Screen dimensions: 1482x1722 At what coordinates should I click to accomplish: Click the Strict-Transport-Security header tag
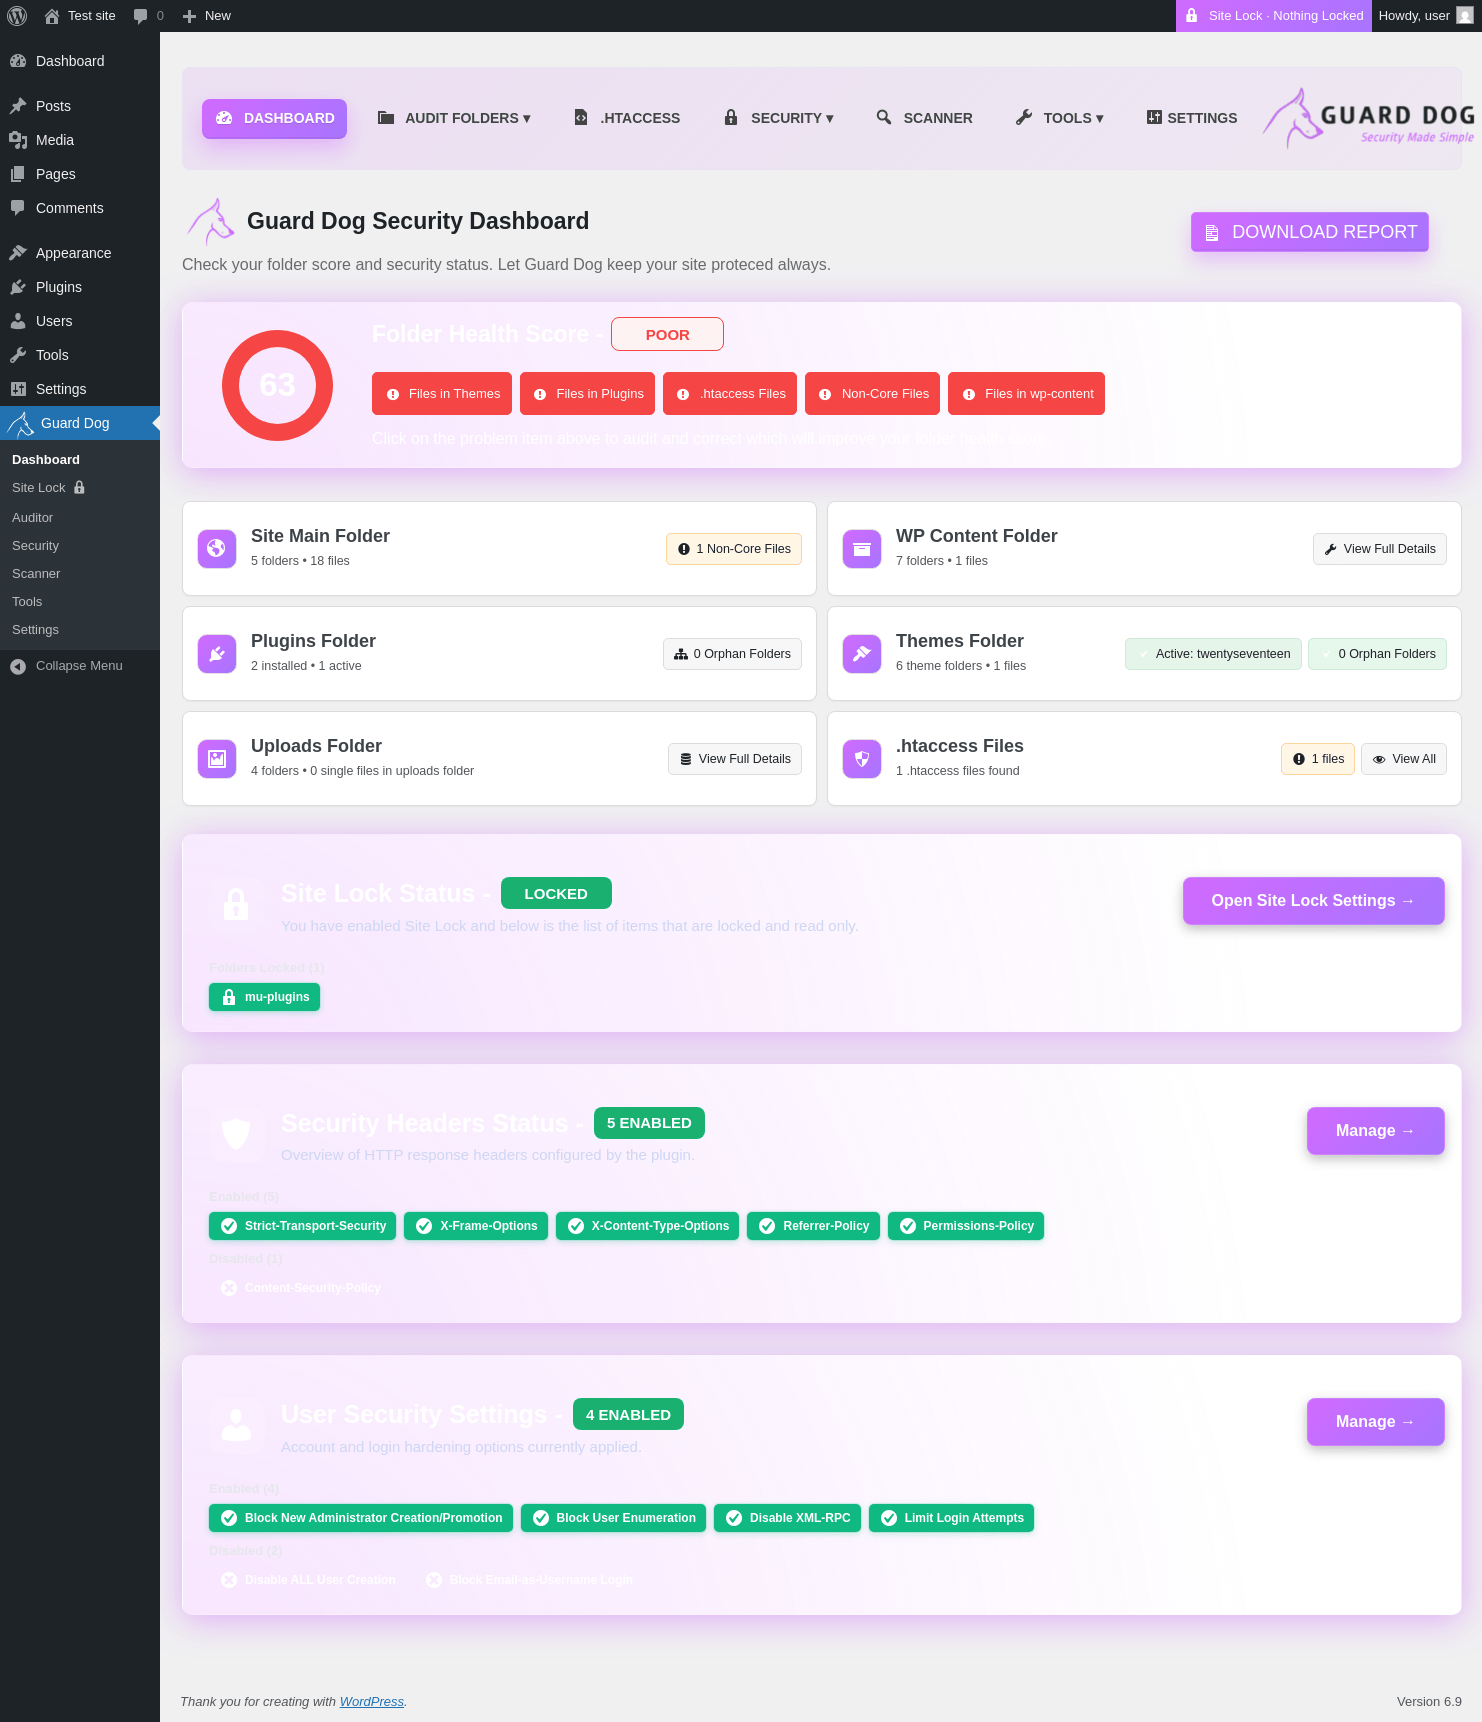point(303,1226)
